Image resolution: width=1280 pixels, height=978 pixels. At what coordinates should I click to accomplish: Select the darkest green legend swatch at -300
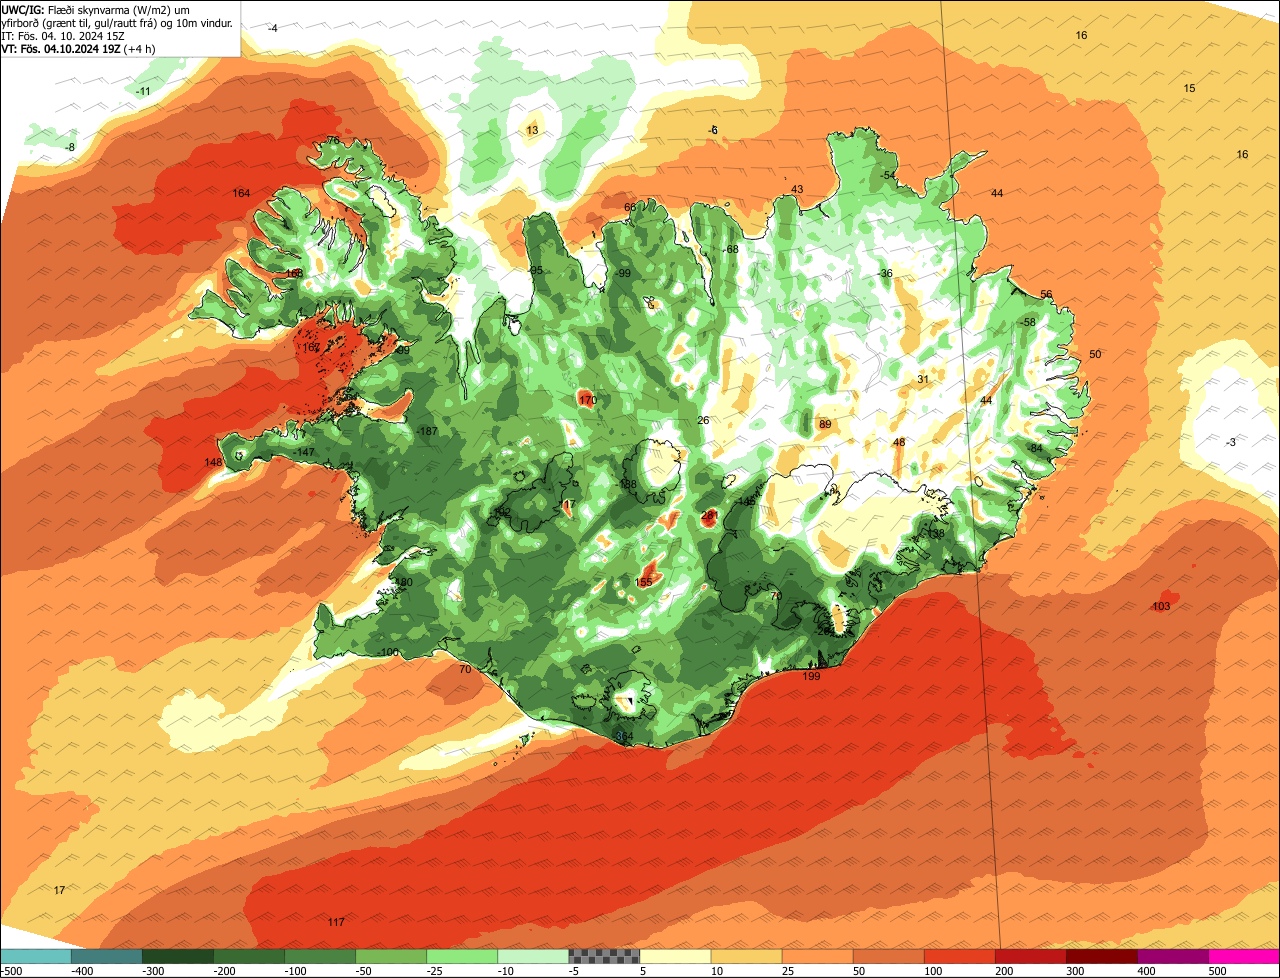[x=178, y=956]
